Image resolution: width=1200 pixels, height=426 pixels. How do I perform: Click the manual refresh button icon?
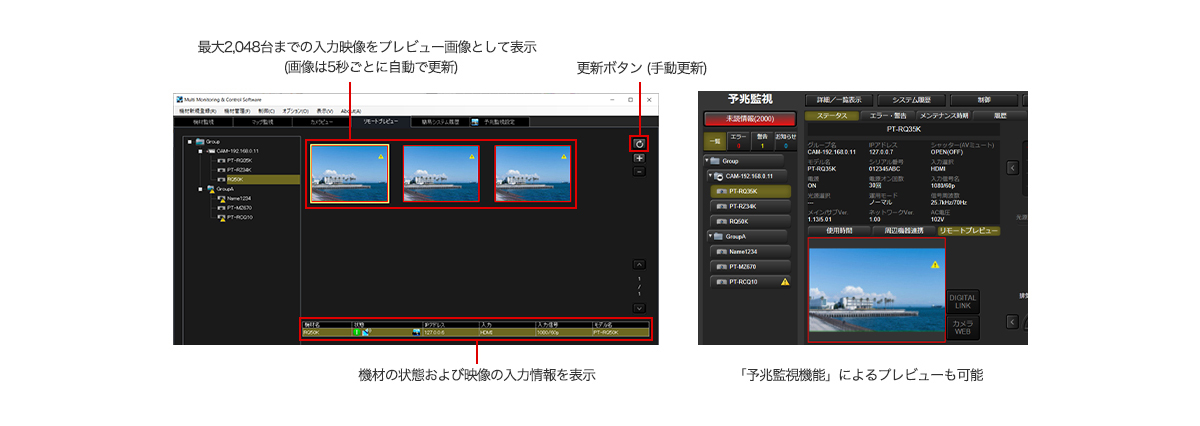[x=639, y=144]
